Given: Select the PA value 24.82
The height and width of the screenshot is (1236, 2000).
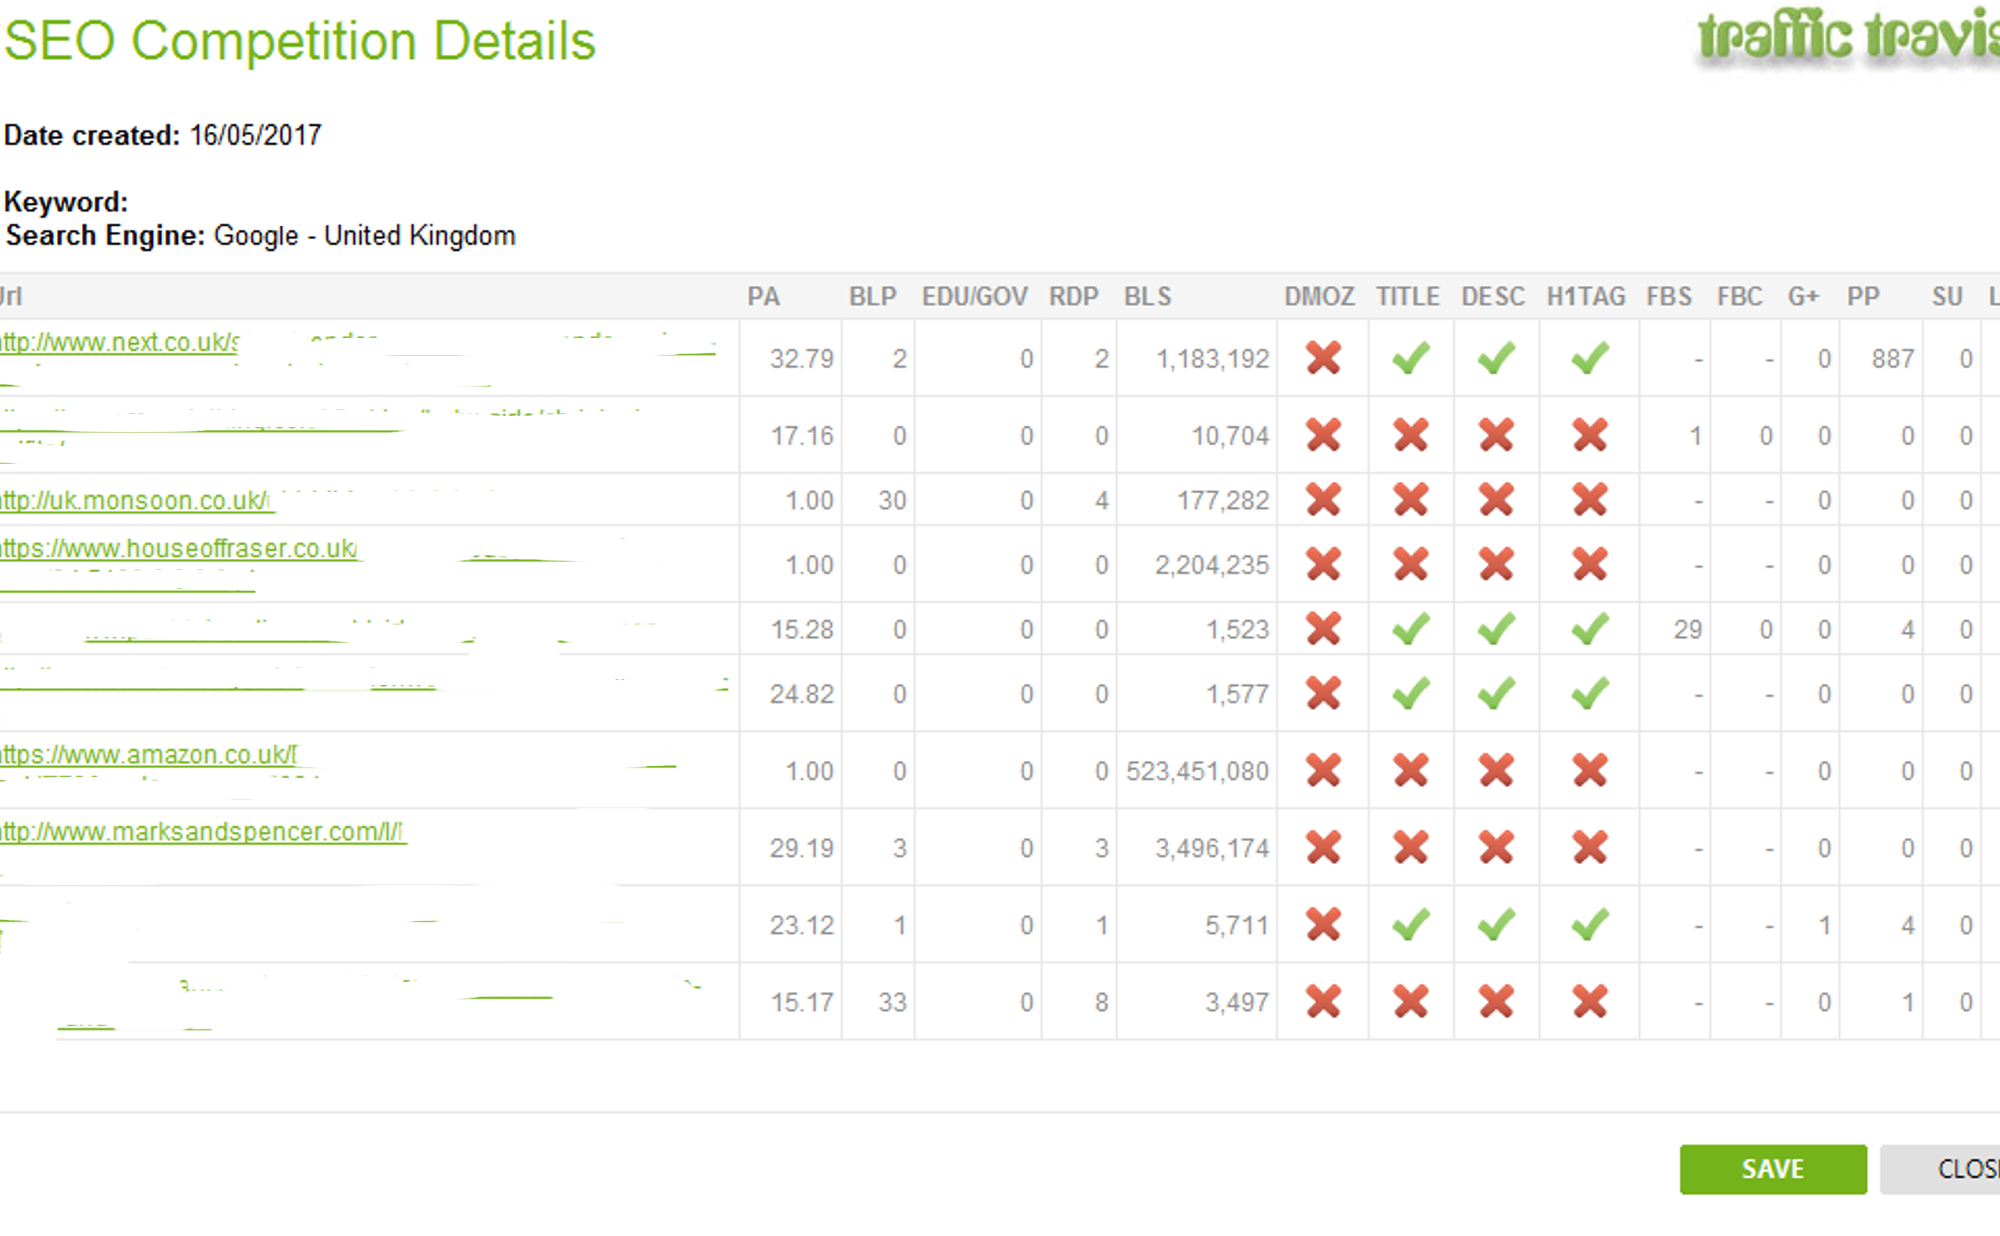Looking at the screenshot, I should pos(802,694).
